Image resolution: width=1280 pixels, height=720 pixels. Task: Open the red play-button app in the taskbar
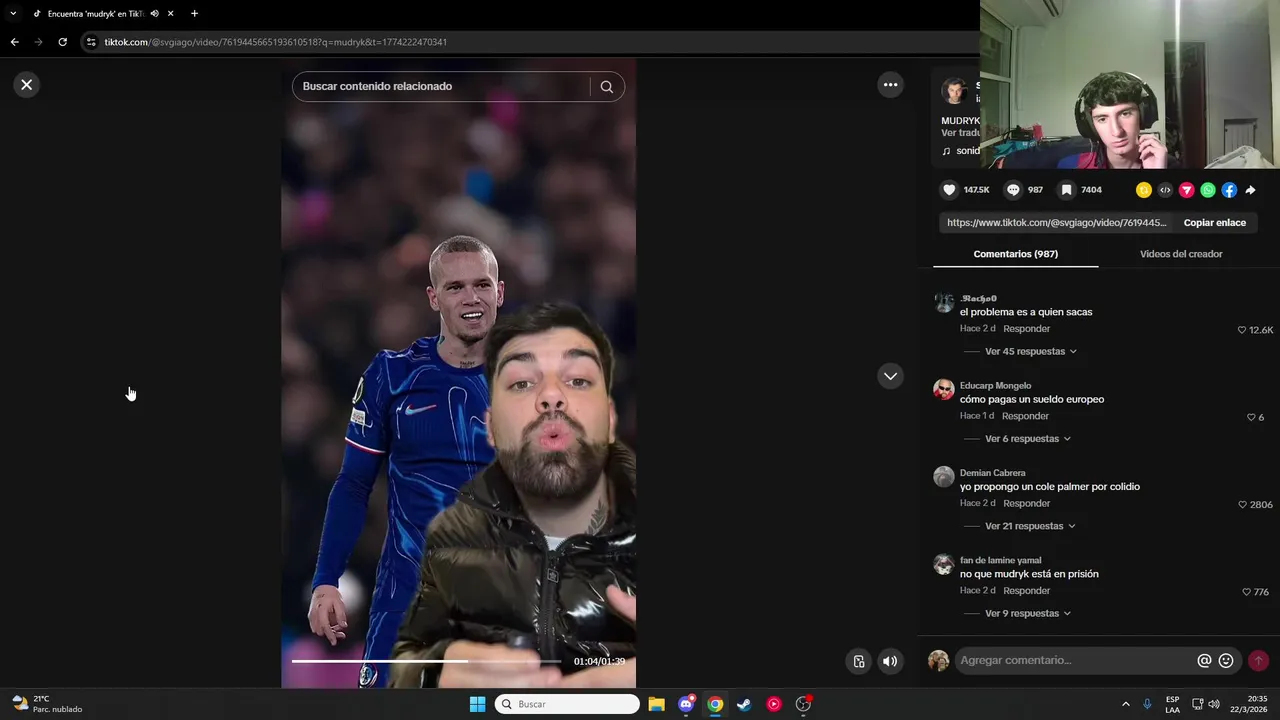tap(774, 704)
